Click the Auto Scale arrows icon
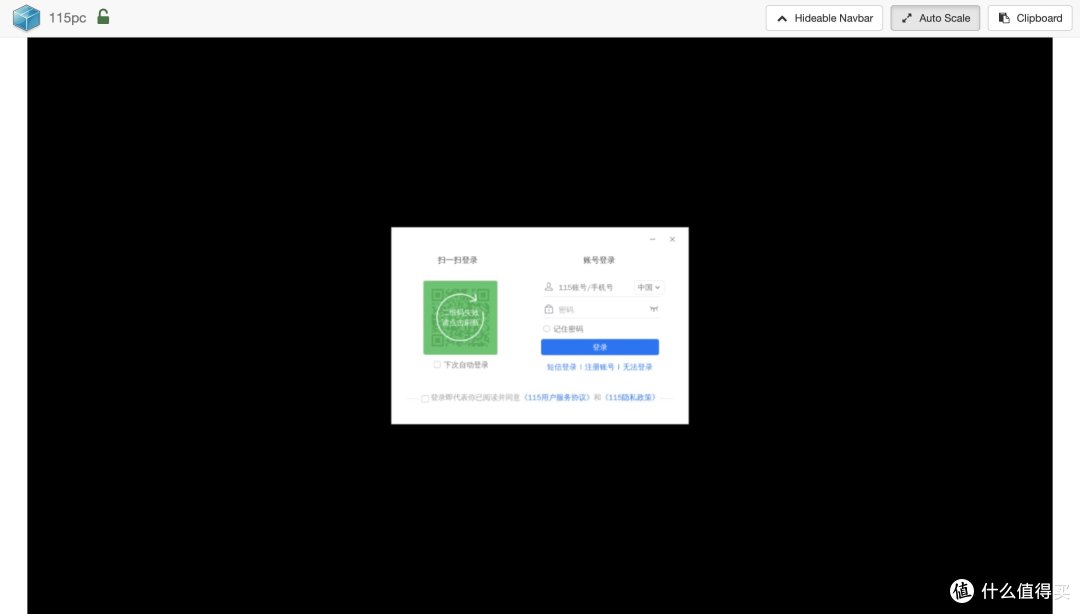Viewport: 1080px width, 614px height. [907, 17]
